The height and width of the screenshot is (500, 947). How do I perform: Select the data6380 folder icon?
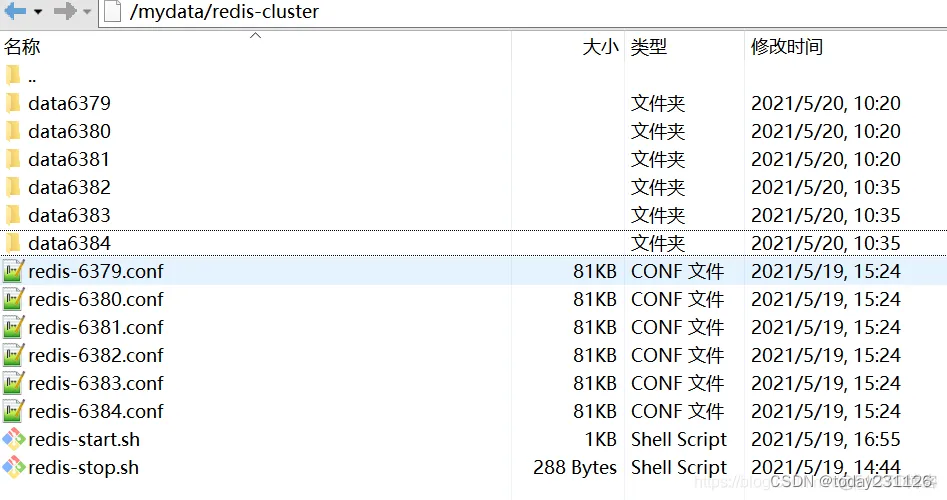click(x=13, y=131)
